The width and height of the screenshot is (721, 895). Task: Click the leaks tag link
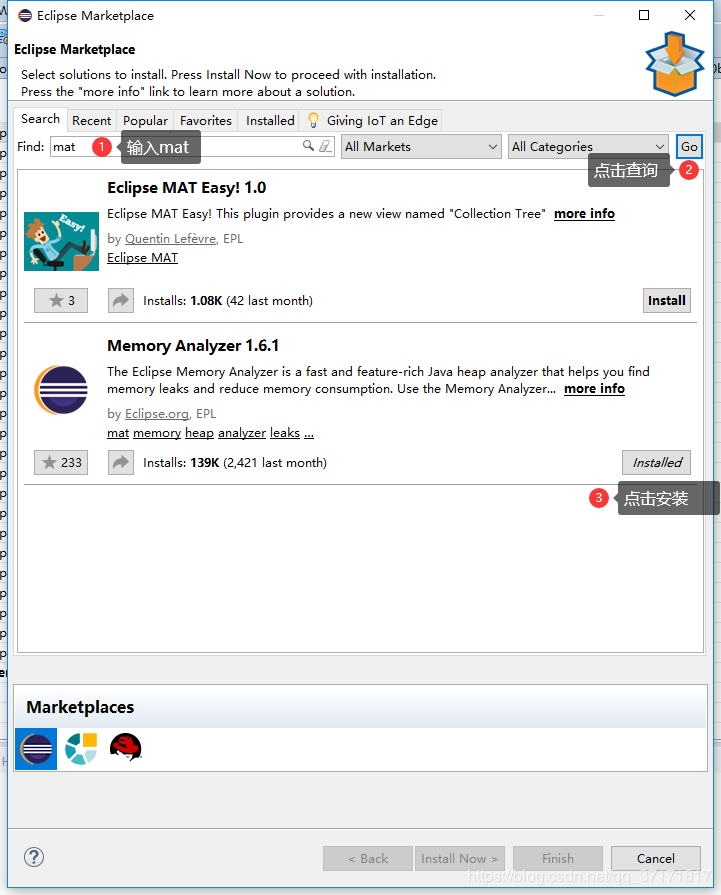coord(285,433)
